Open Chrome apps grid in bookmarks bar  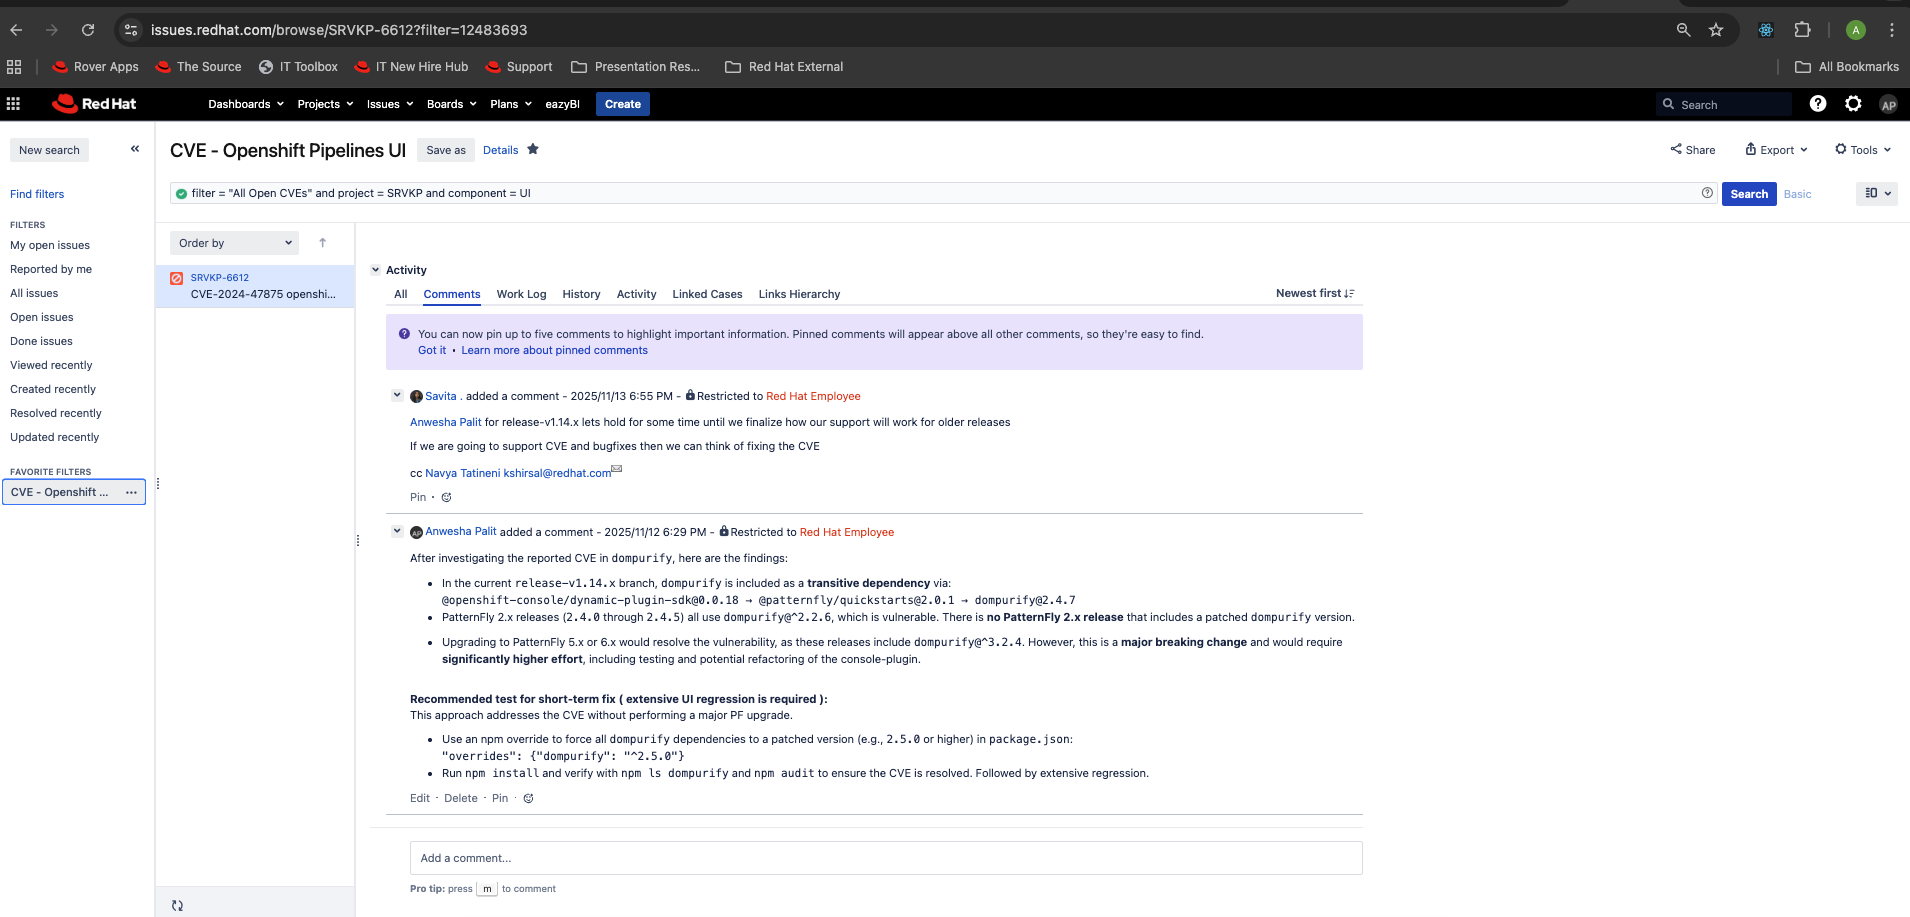point(14,67)
